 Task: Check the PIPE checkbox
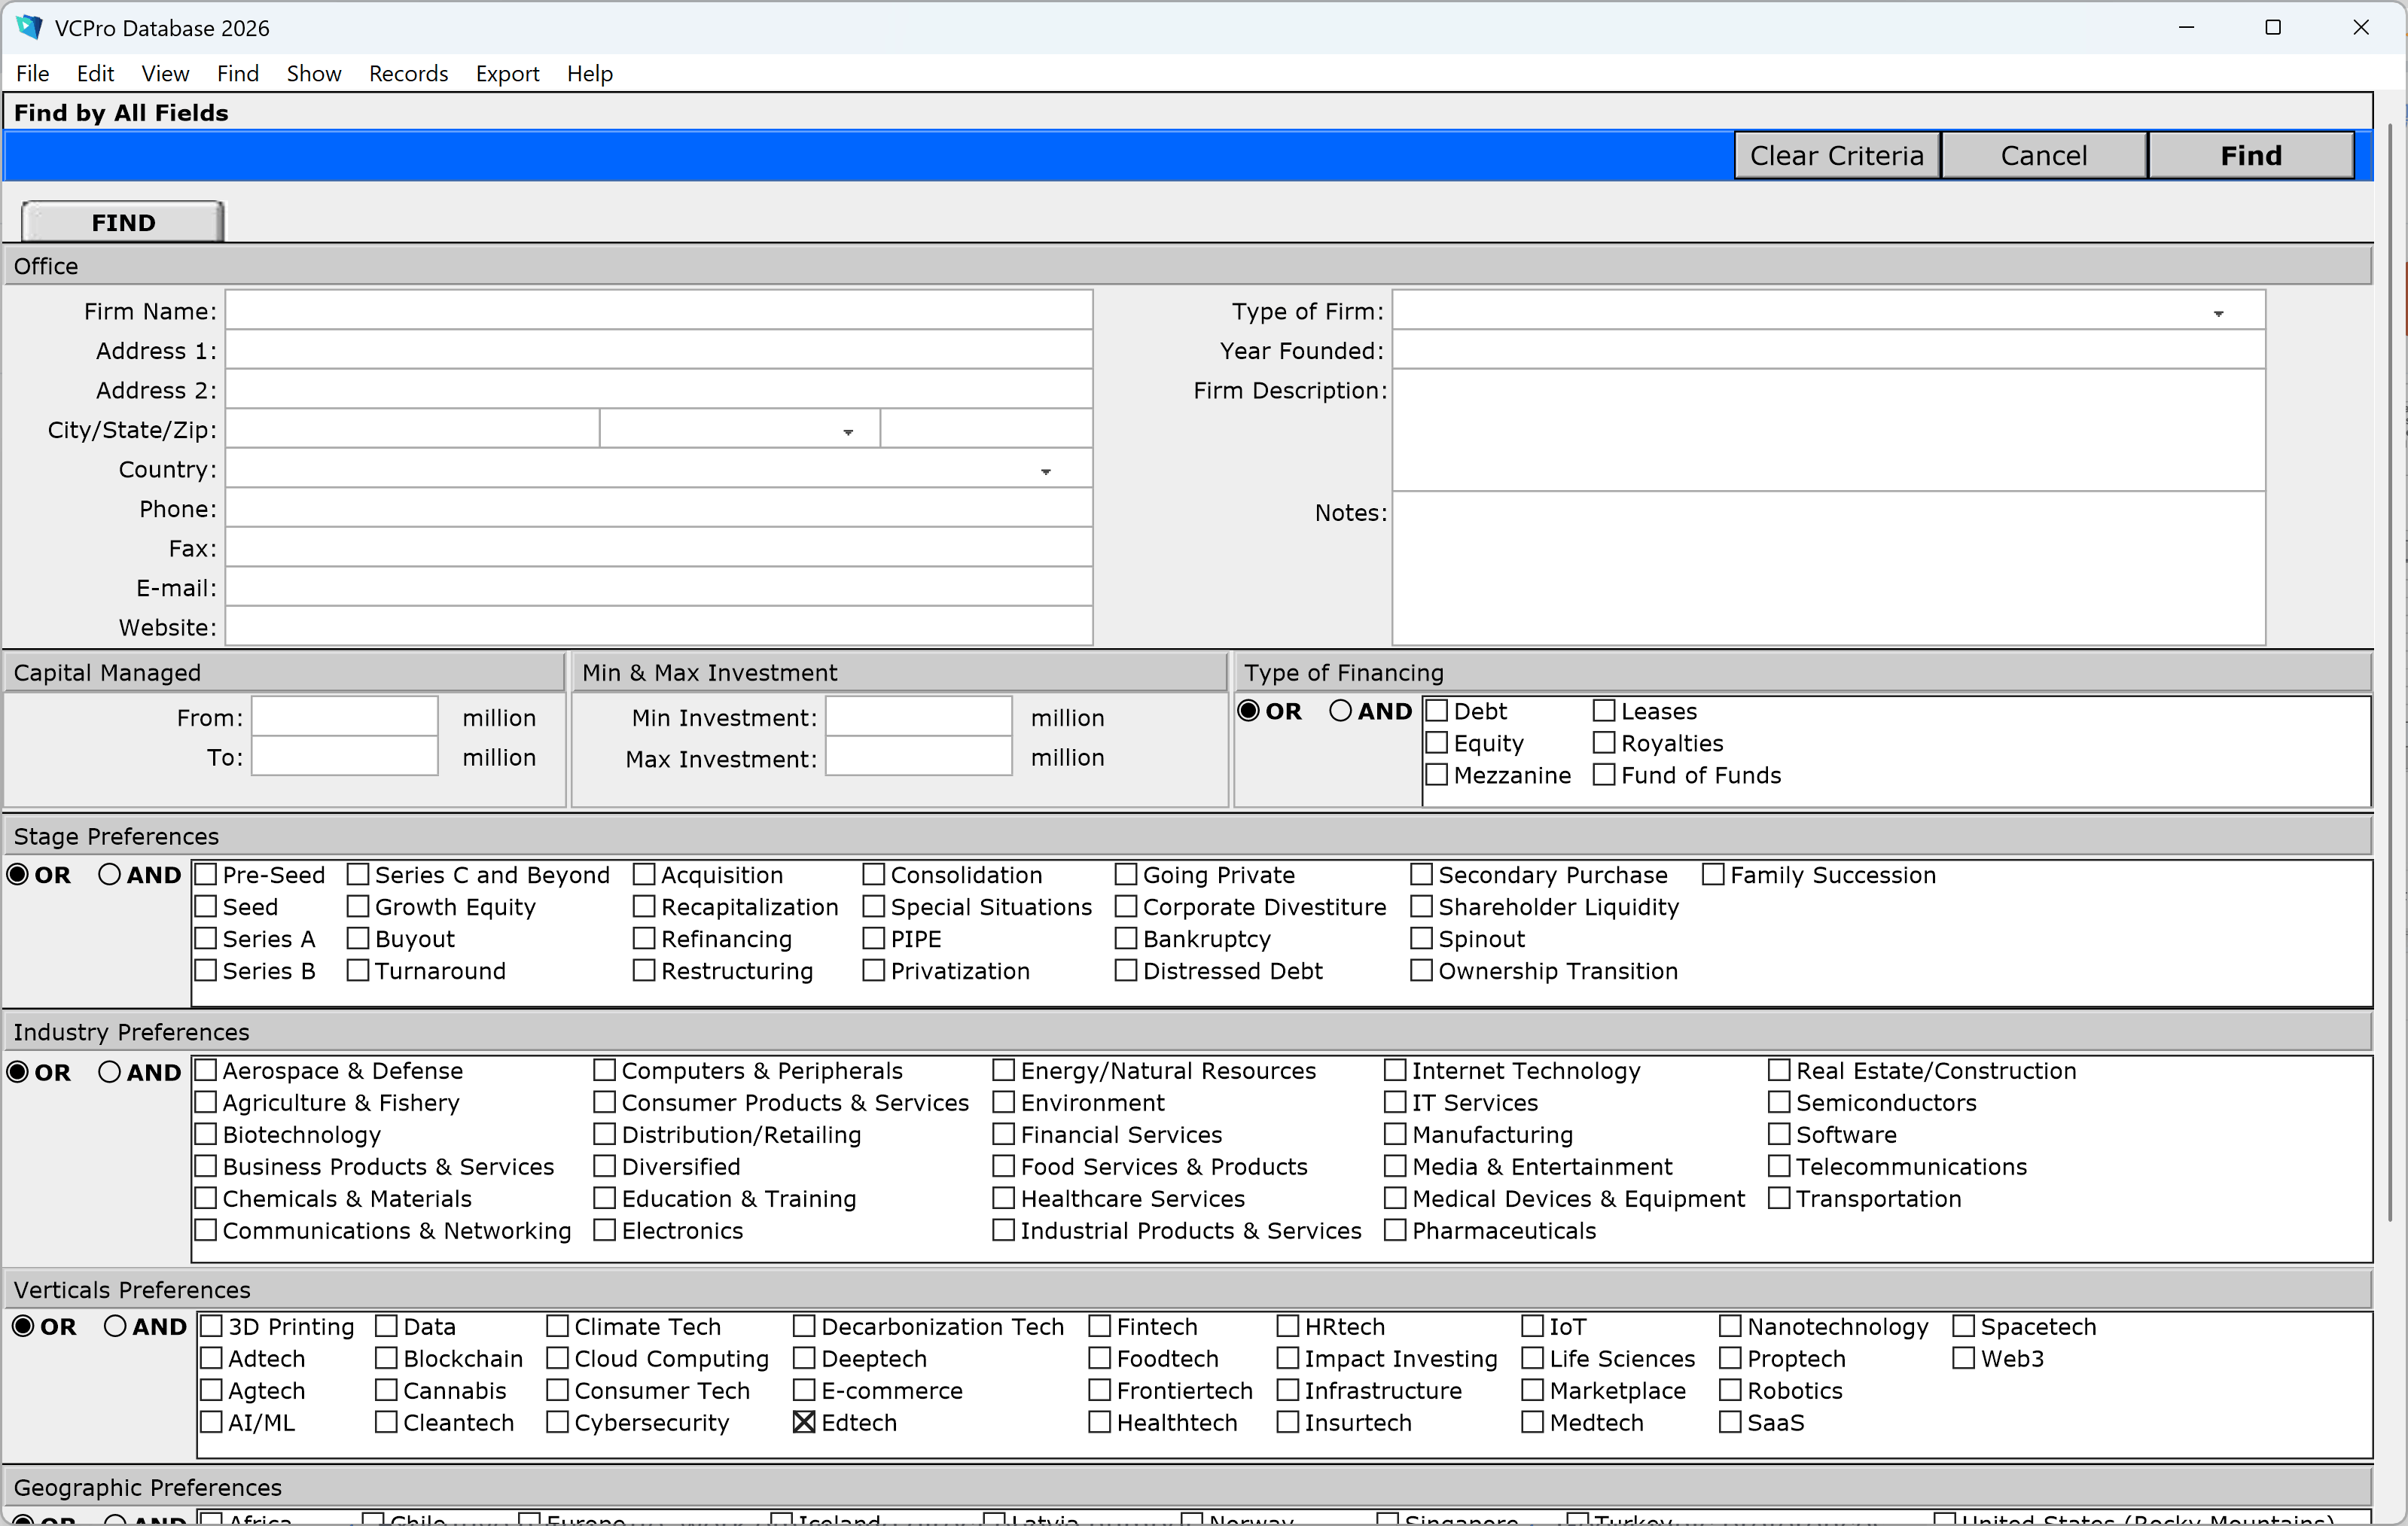tap(874, 938)
